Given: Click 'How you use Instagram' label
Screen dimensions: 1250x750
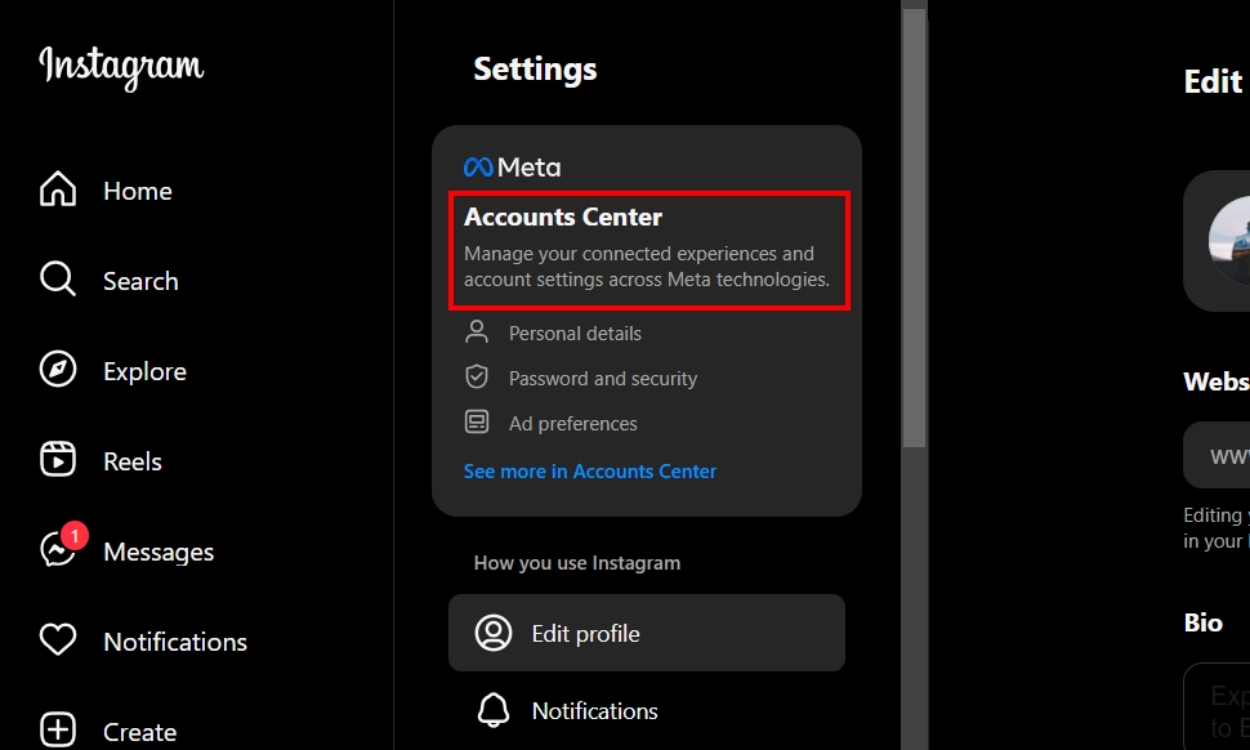Looking at the screenshot, I should pyautogui.click(x=577, y=563).
